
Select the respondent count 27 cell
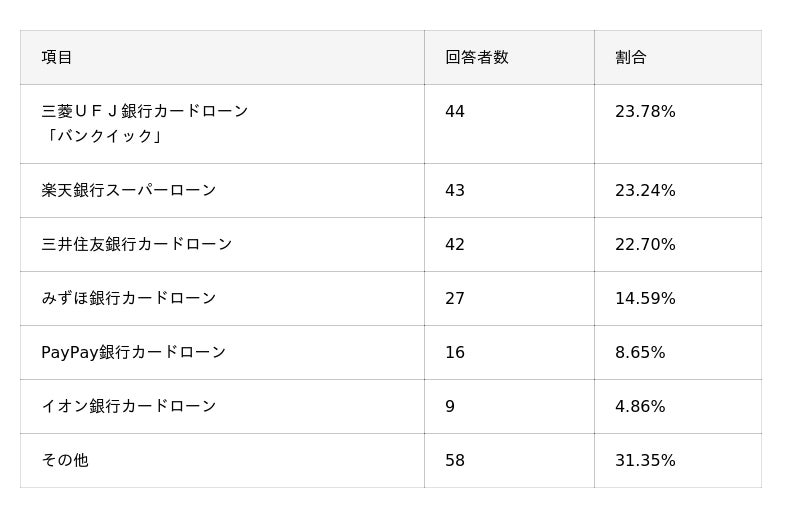(455, 298)
